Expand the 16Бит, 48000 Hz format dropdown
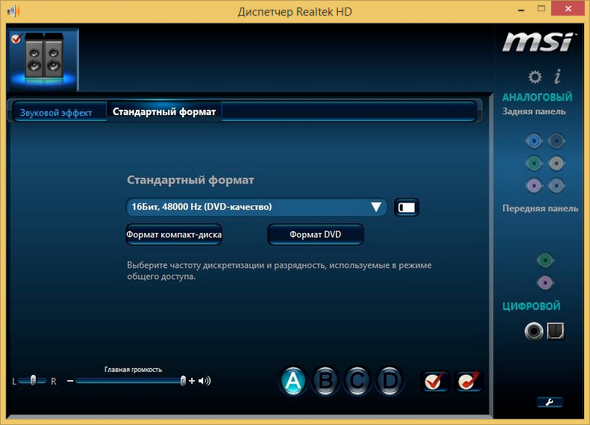This screenshot has height=425, width=590. click(256, 207)
